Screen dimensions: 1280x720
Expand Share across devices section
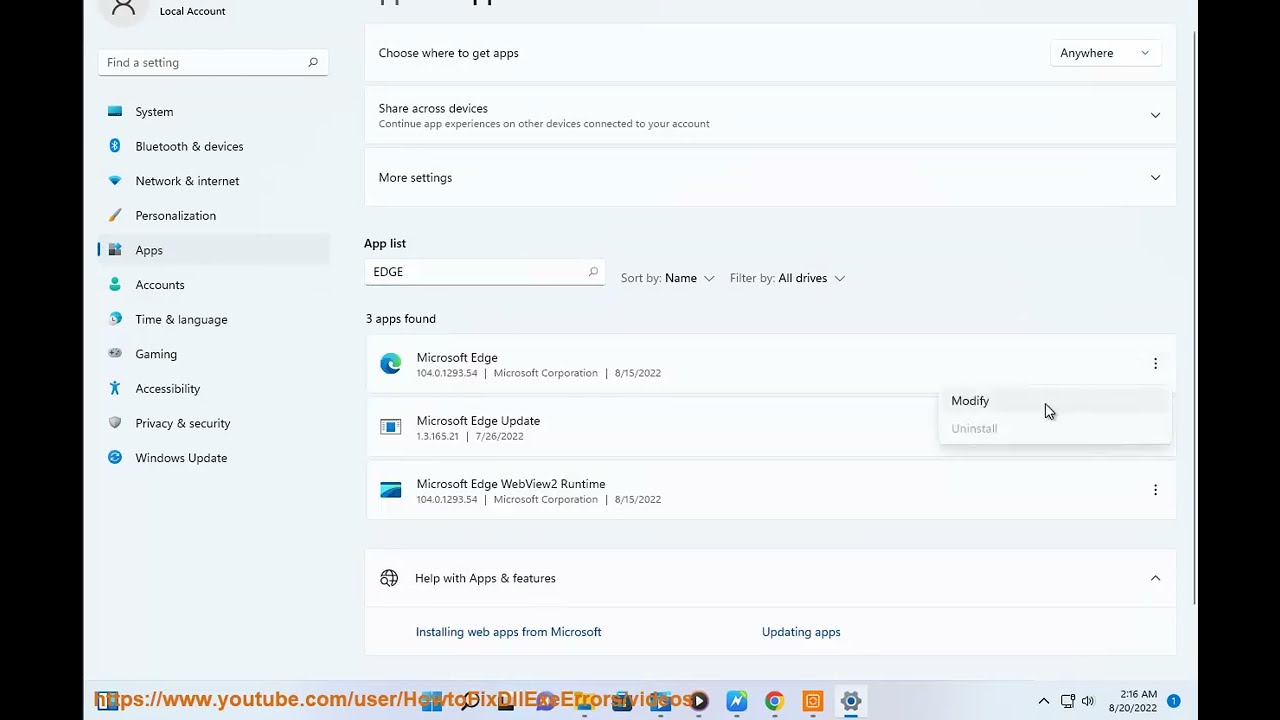[x=1155, y=115]
